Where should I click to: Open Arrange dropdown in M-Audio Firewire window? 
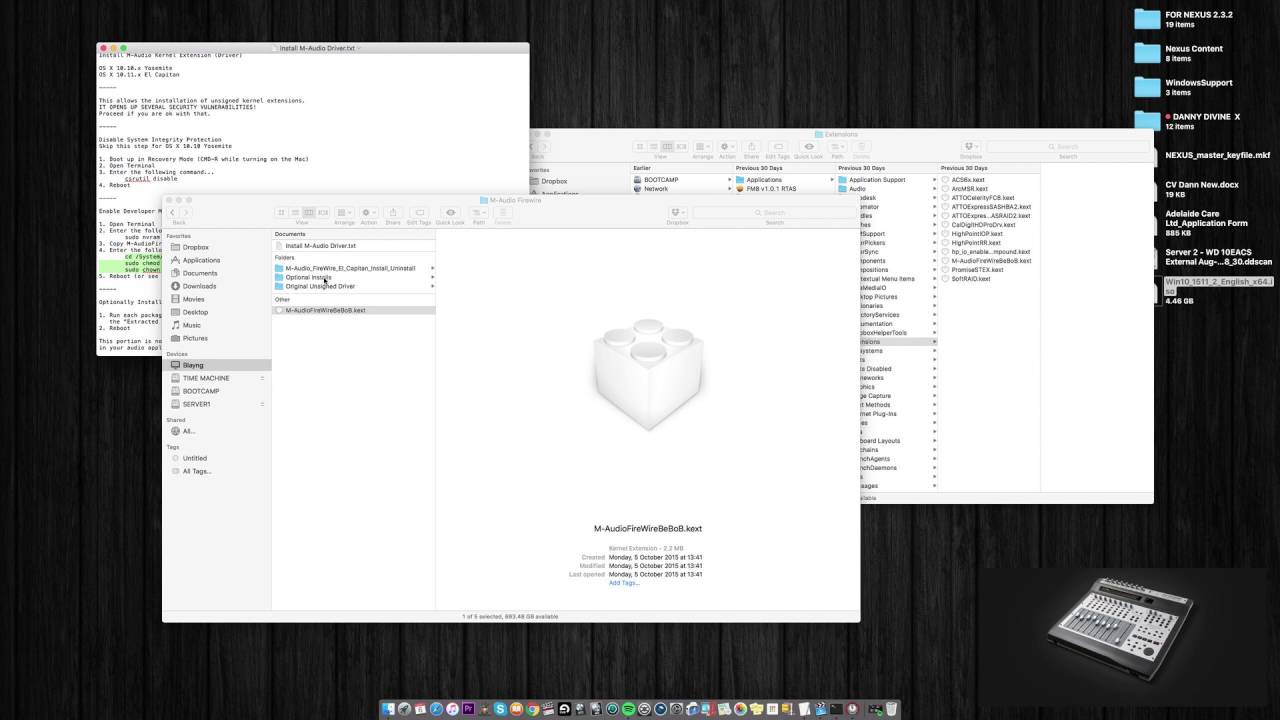[x=344, y=212]
